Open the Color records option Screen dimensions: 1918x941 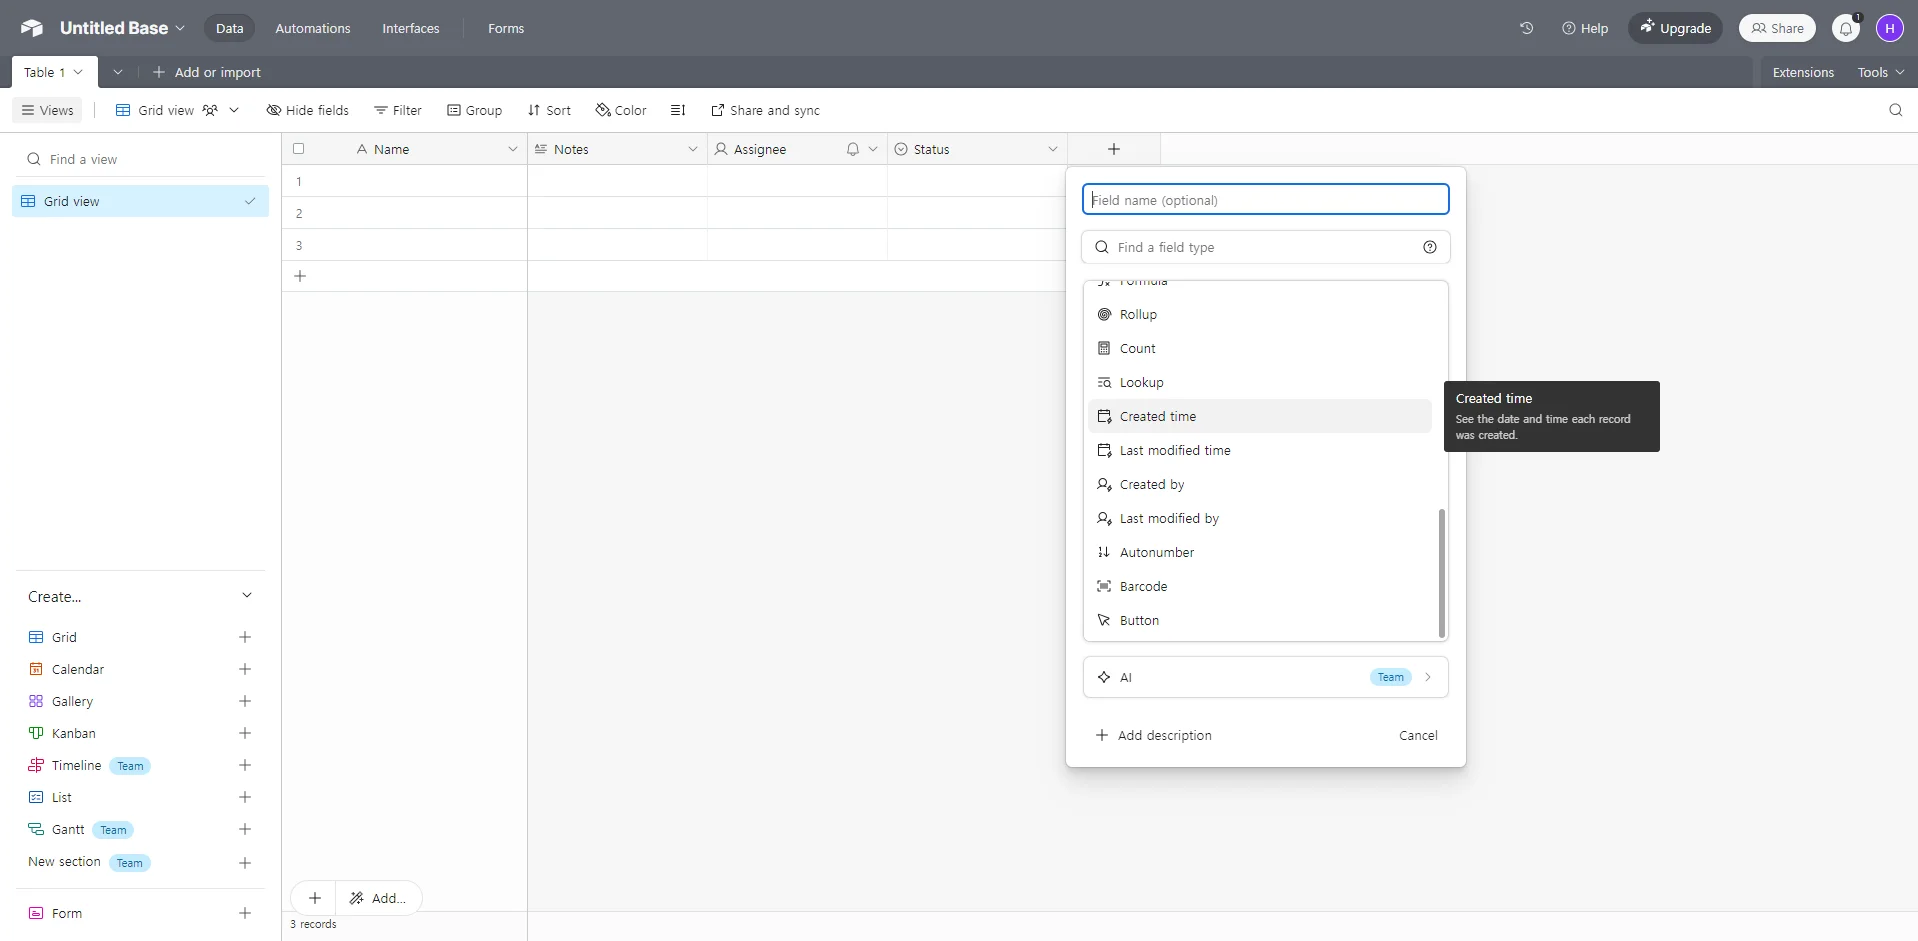coord(621,110)
